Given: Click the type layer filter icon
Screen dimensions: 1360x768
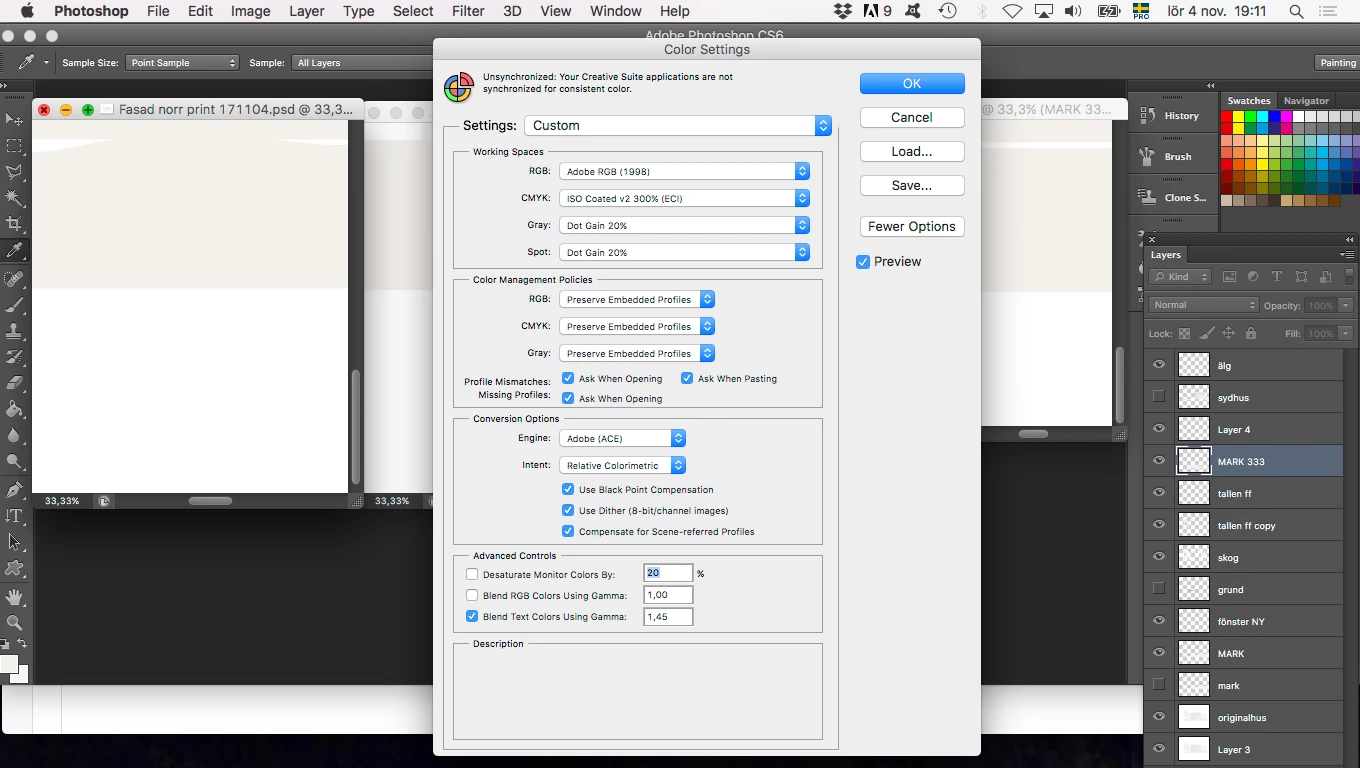Looking at the screenshot, I should click(1277, 277).
